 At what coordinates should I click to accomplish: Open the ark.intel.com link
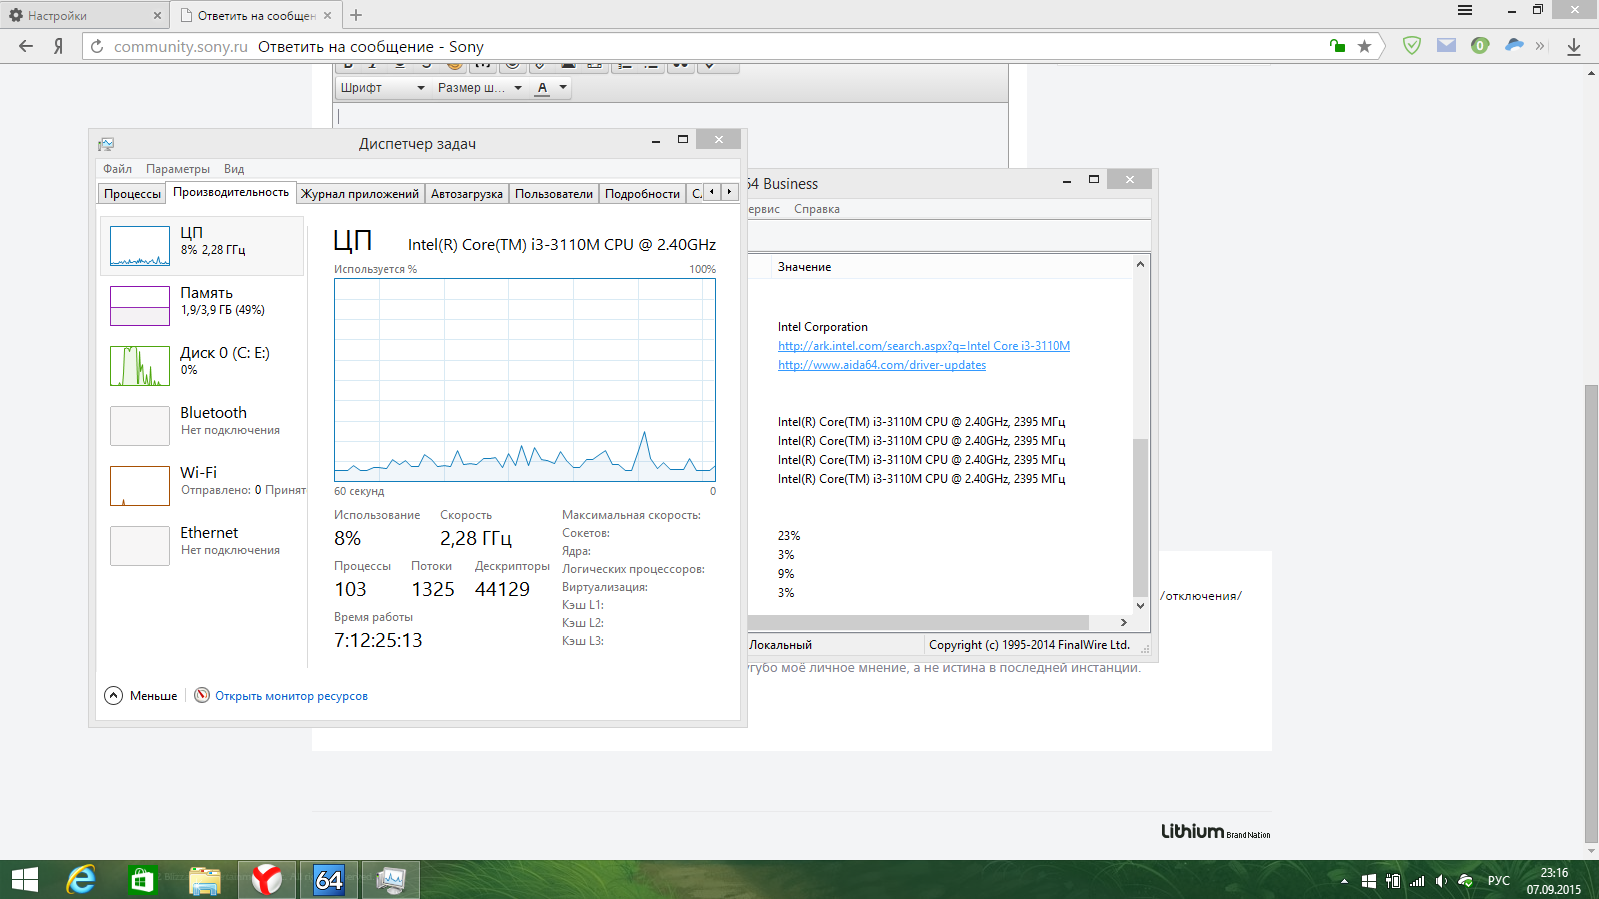click(x=923, y=346)
